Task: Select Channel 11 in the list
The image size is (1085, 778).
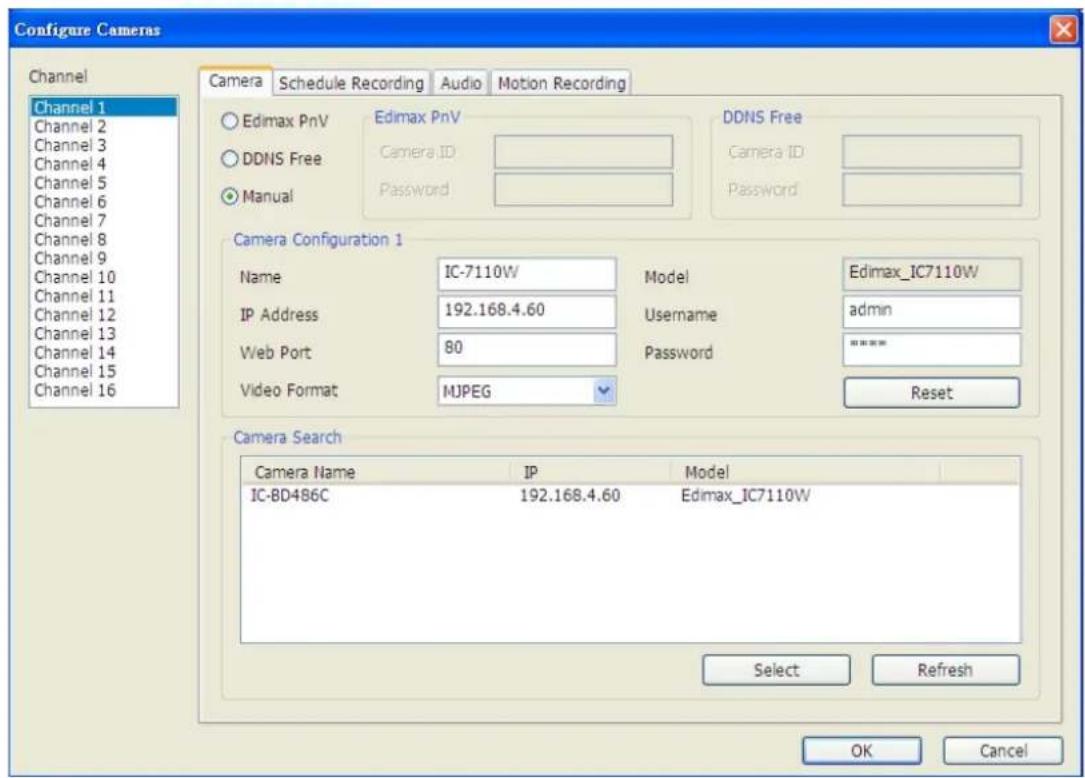Action: (x=104, y=296)
